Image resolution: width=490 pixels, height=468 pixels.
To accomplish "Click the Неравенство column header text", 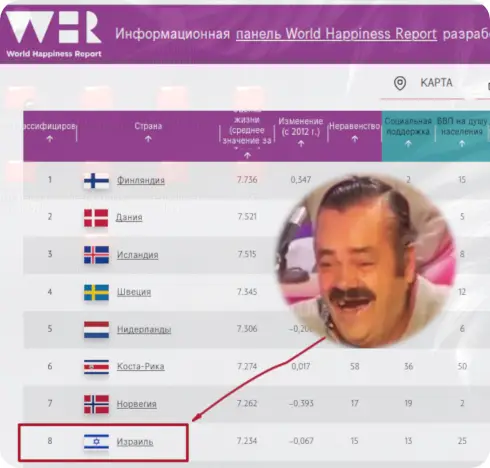I will (355, 126).
